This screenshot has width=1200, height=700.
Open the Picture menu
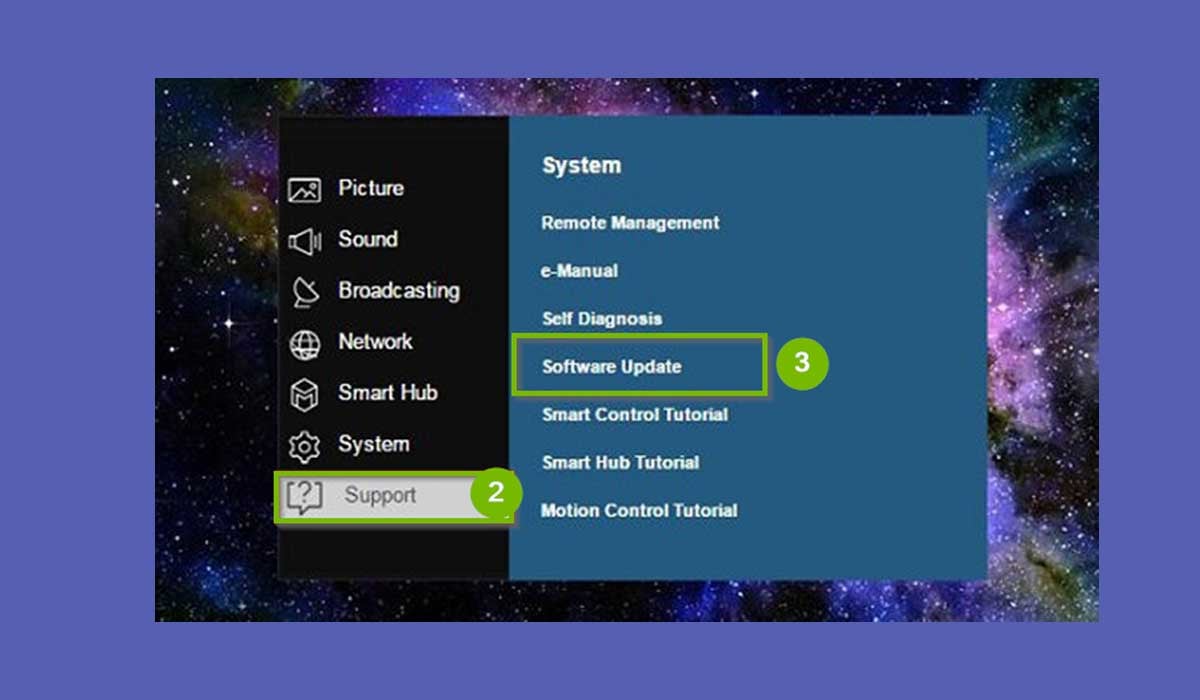(371, 188)
